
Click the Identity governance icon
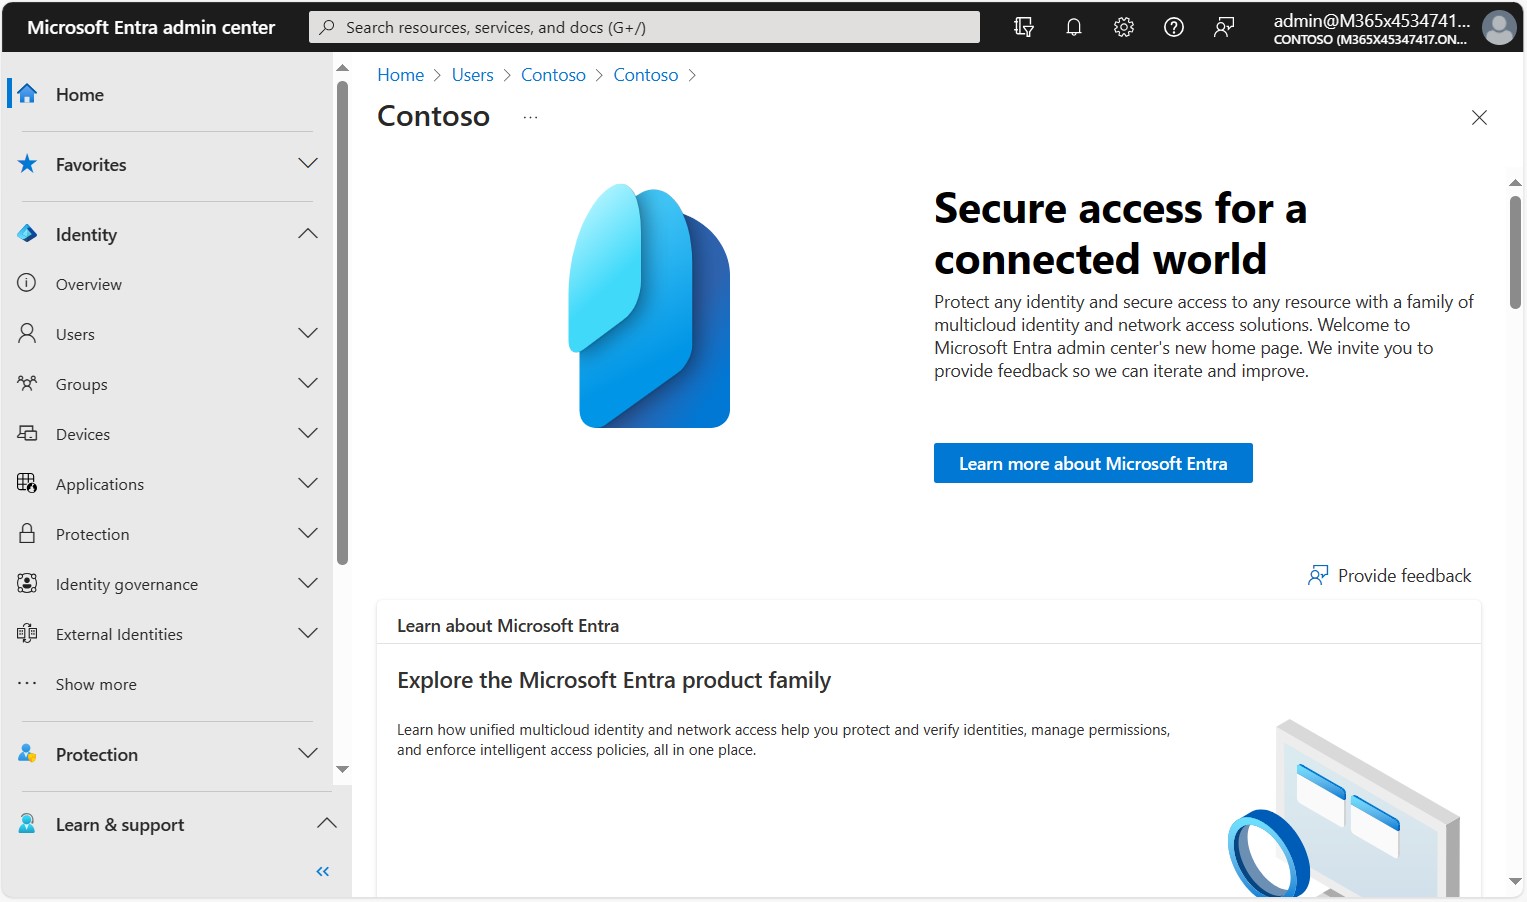[x=27, y=583]
